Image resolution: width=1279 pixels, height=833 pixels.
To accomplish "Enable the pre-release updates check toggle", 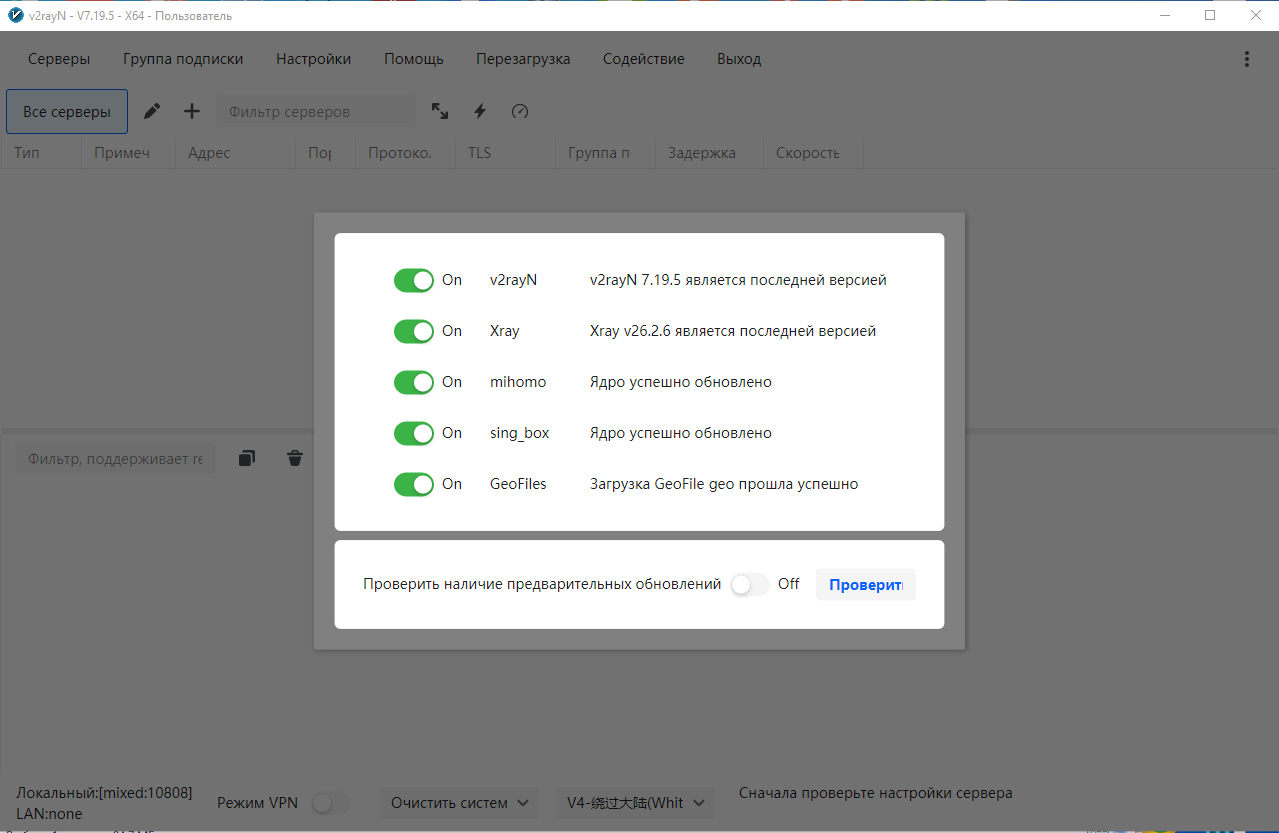I will pos(749,584).
